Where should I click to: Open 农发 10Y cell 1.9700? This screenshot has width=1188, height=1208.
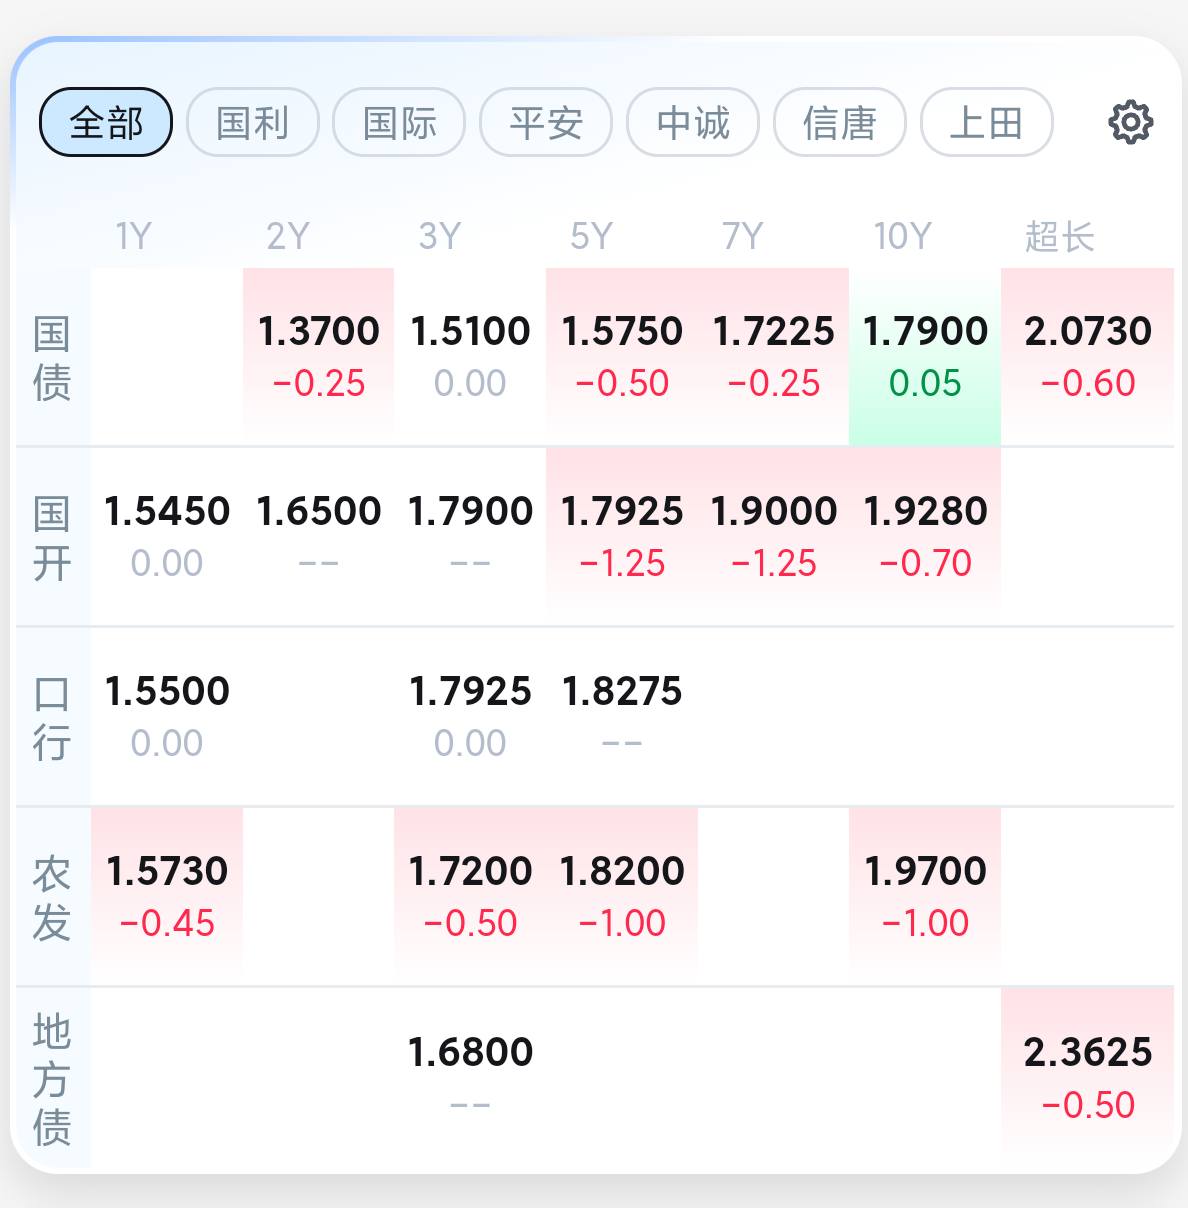tap(925, 897)
